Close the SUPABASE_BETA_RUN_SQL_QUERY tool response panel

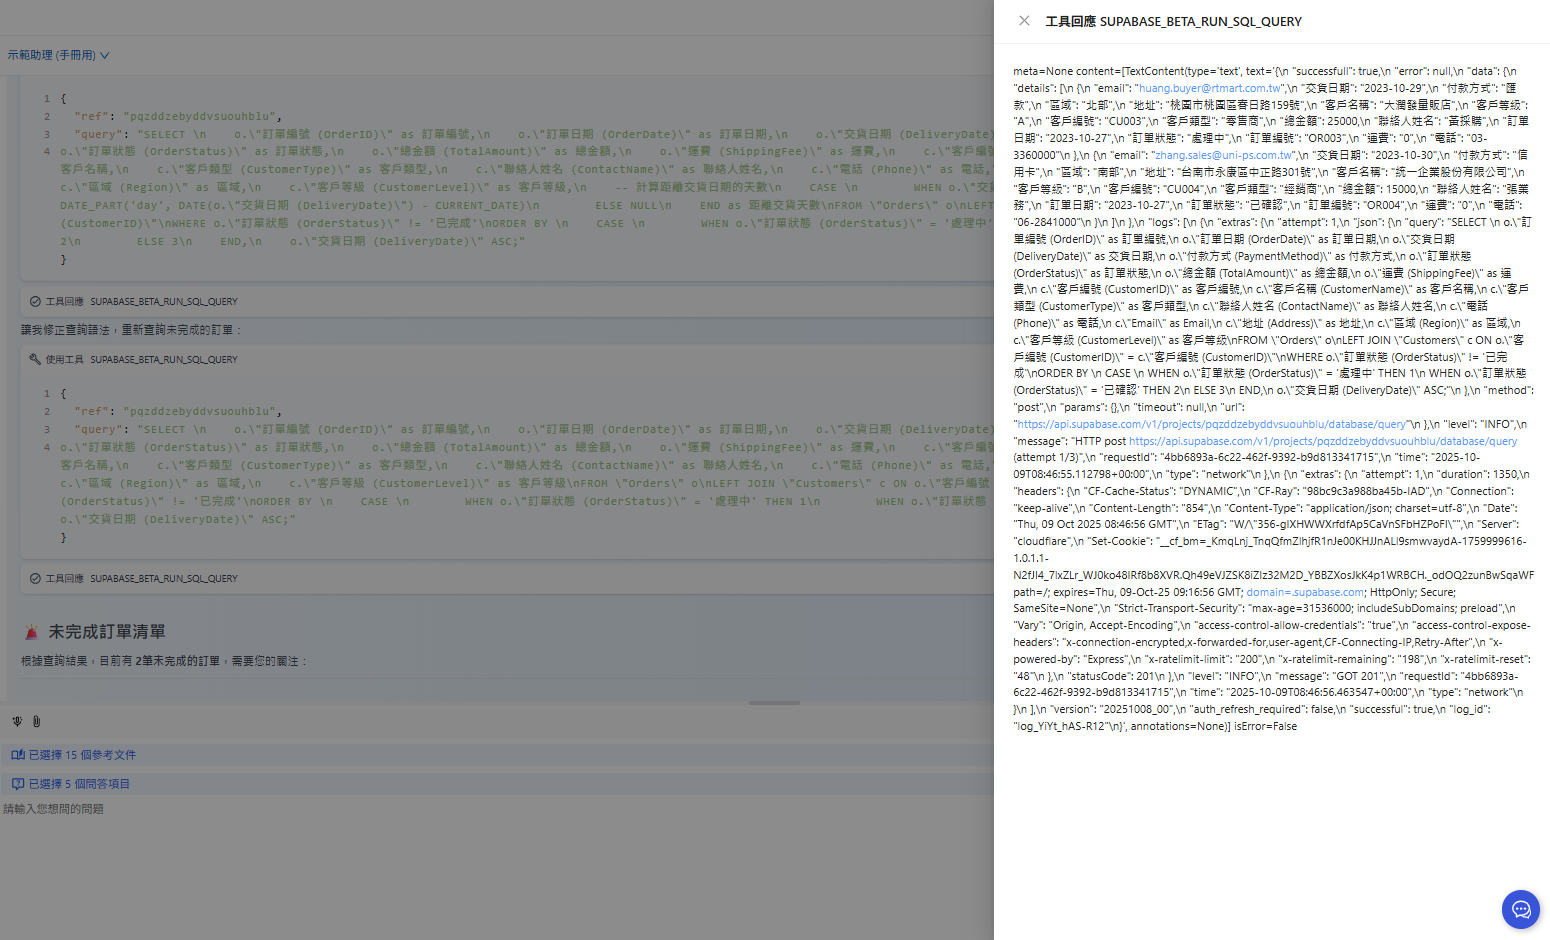1024,21
